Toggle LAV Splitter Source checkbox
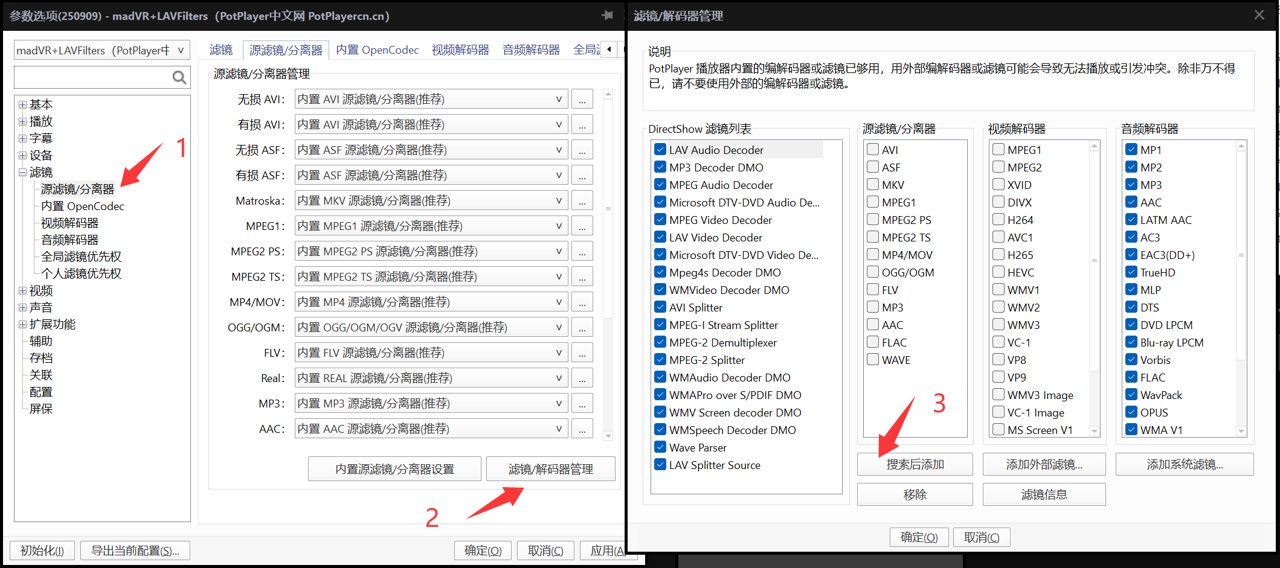The width and height of the screenshot is (1280, 568). 660,465
